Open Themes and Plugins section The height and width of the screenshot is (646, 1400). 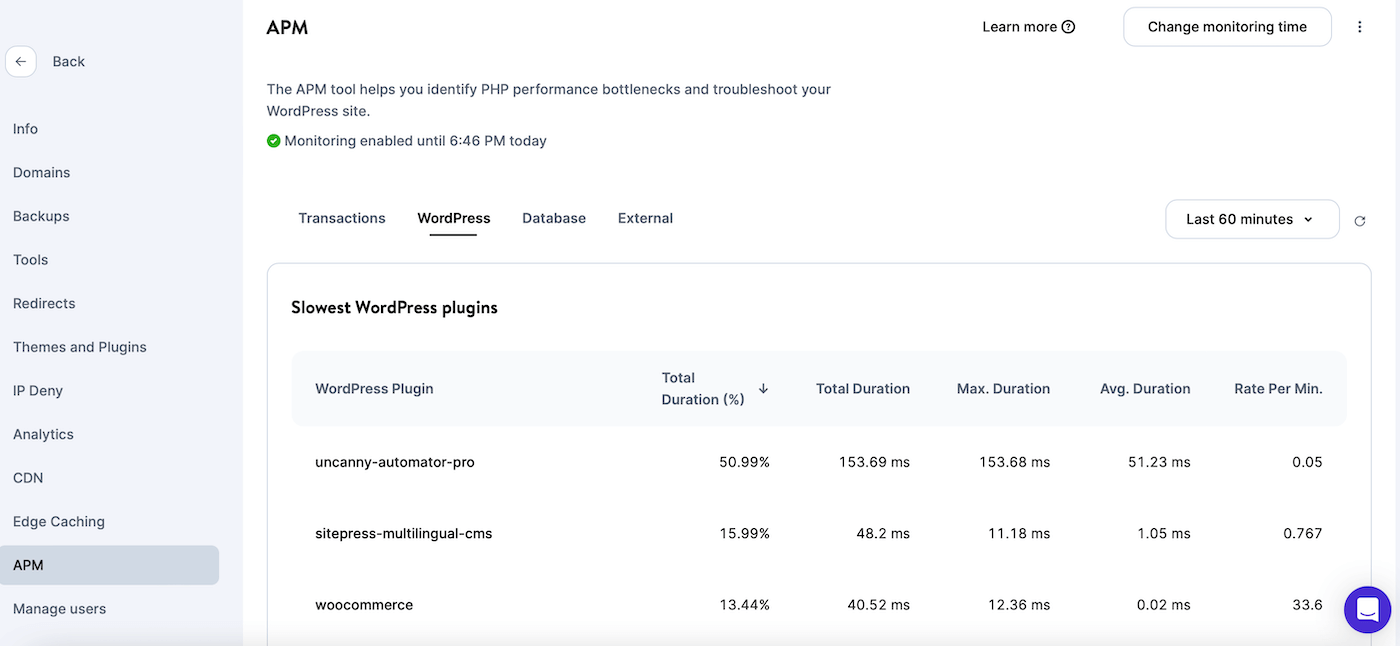tap(80, 347)
